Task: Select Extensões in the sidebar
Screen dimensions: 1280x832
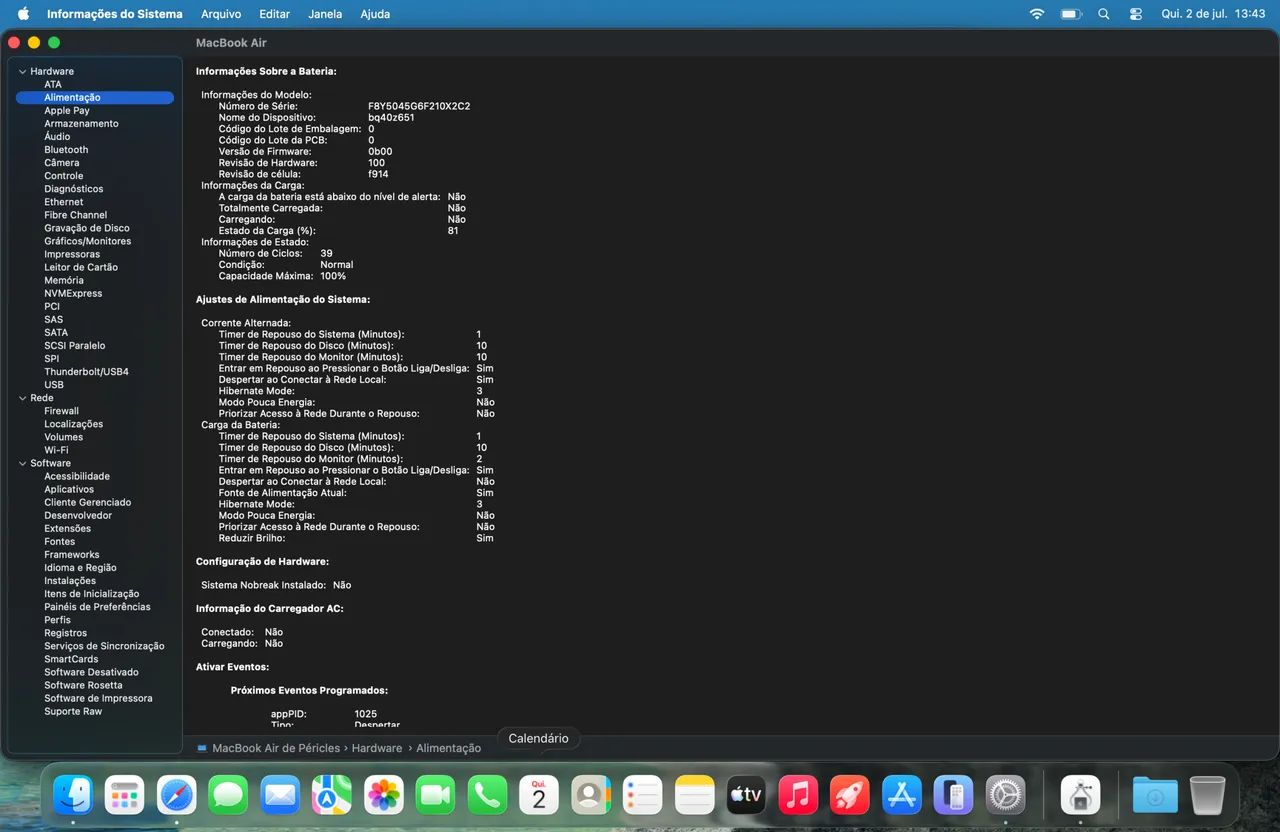Action: (x=67, y=529)
